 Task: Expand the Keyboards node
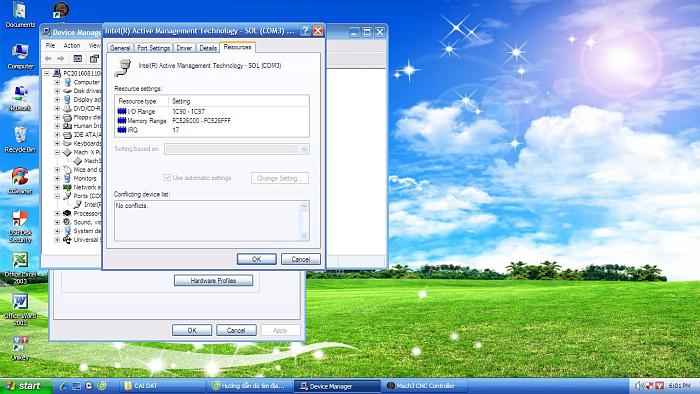(x=57, y=144)
